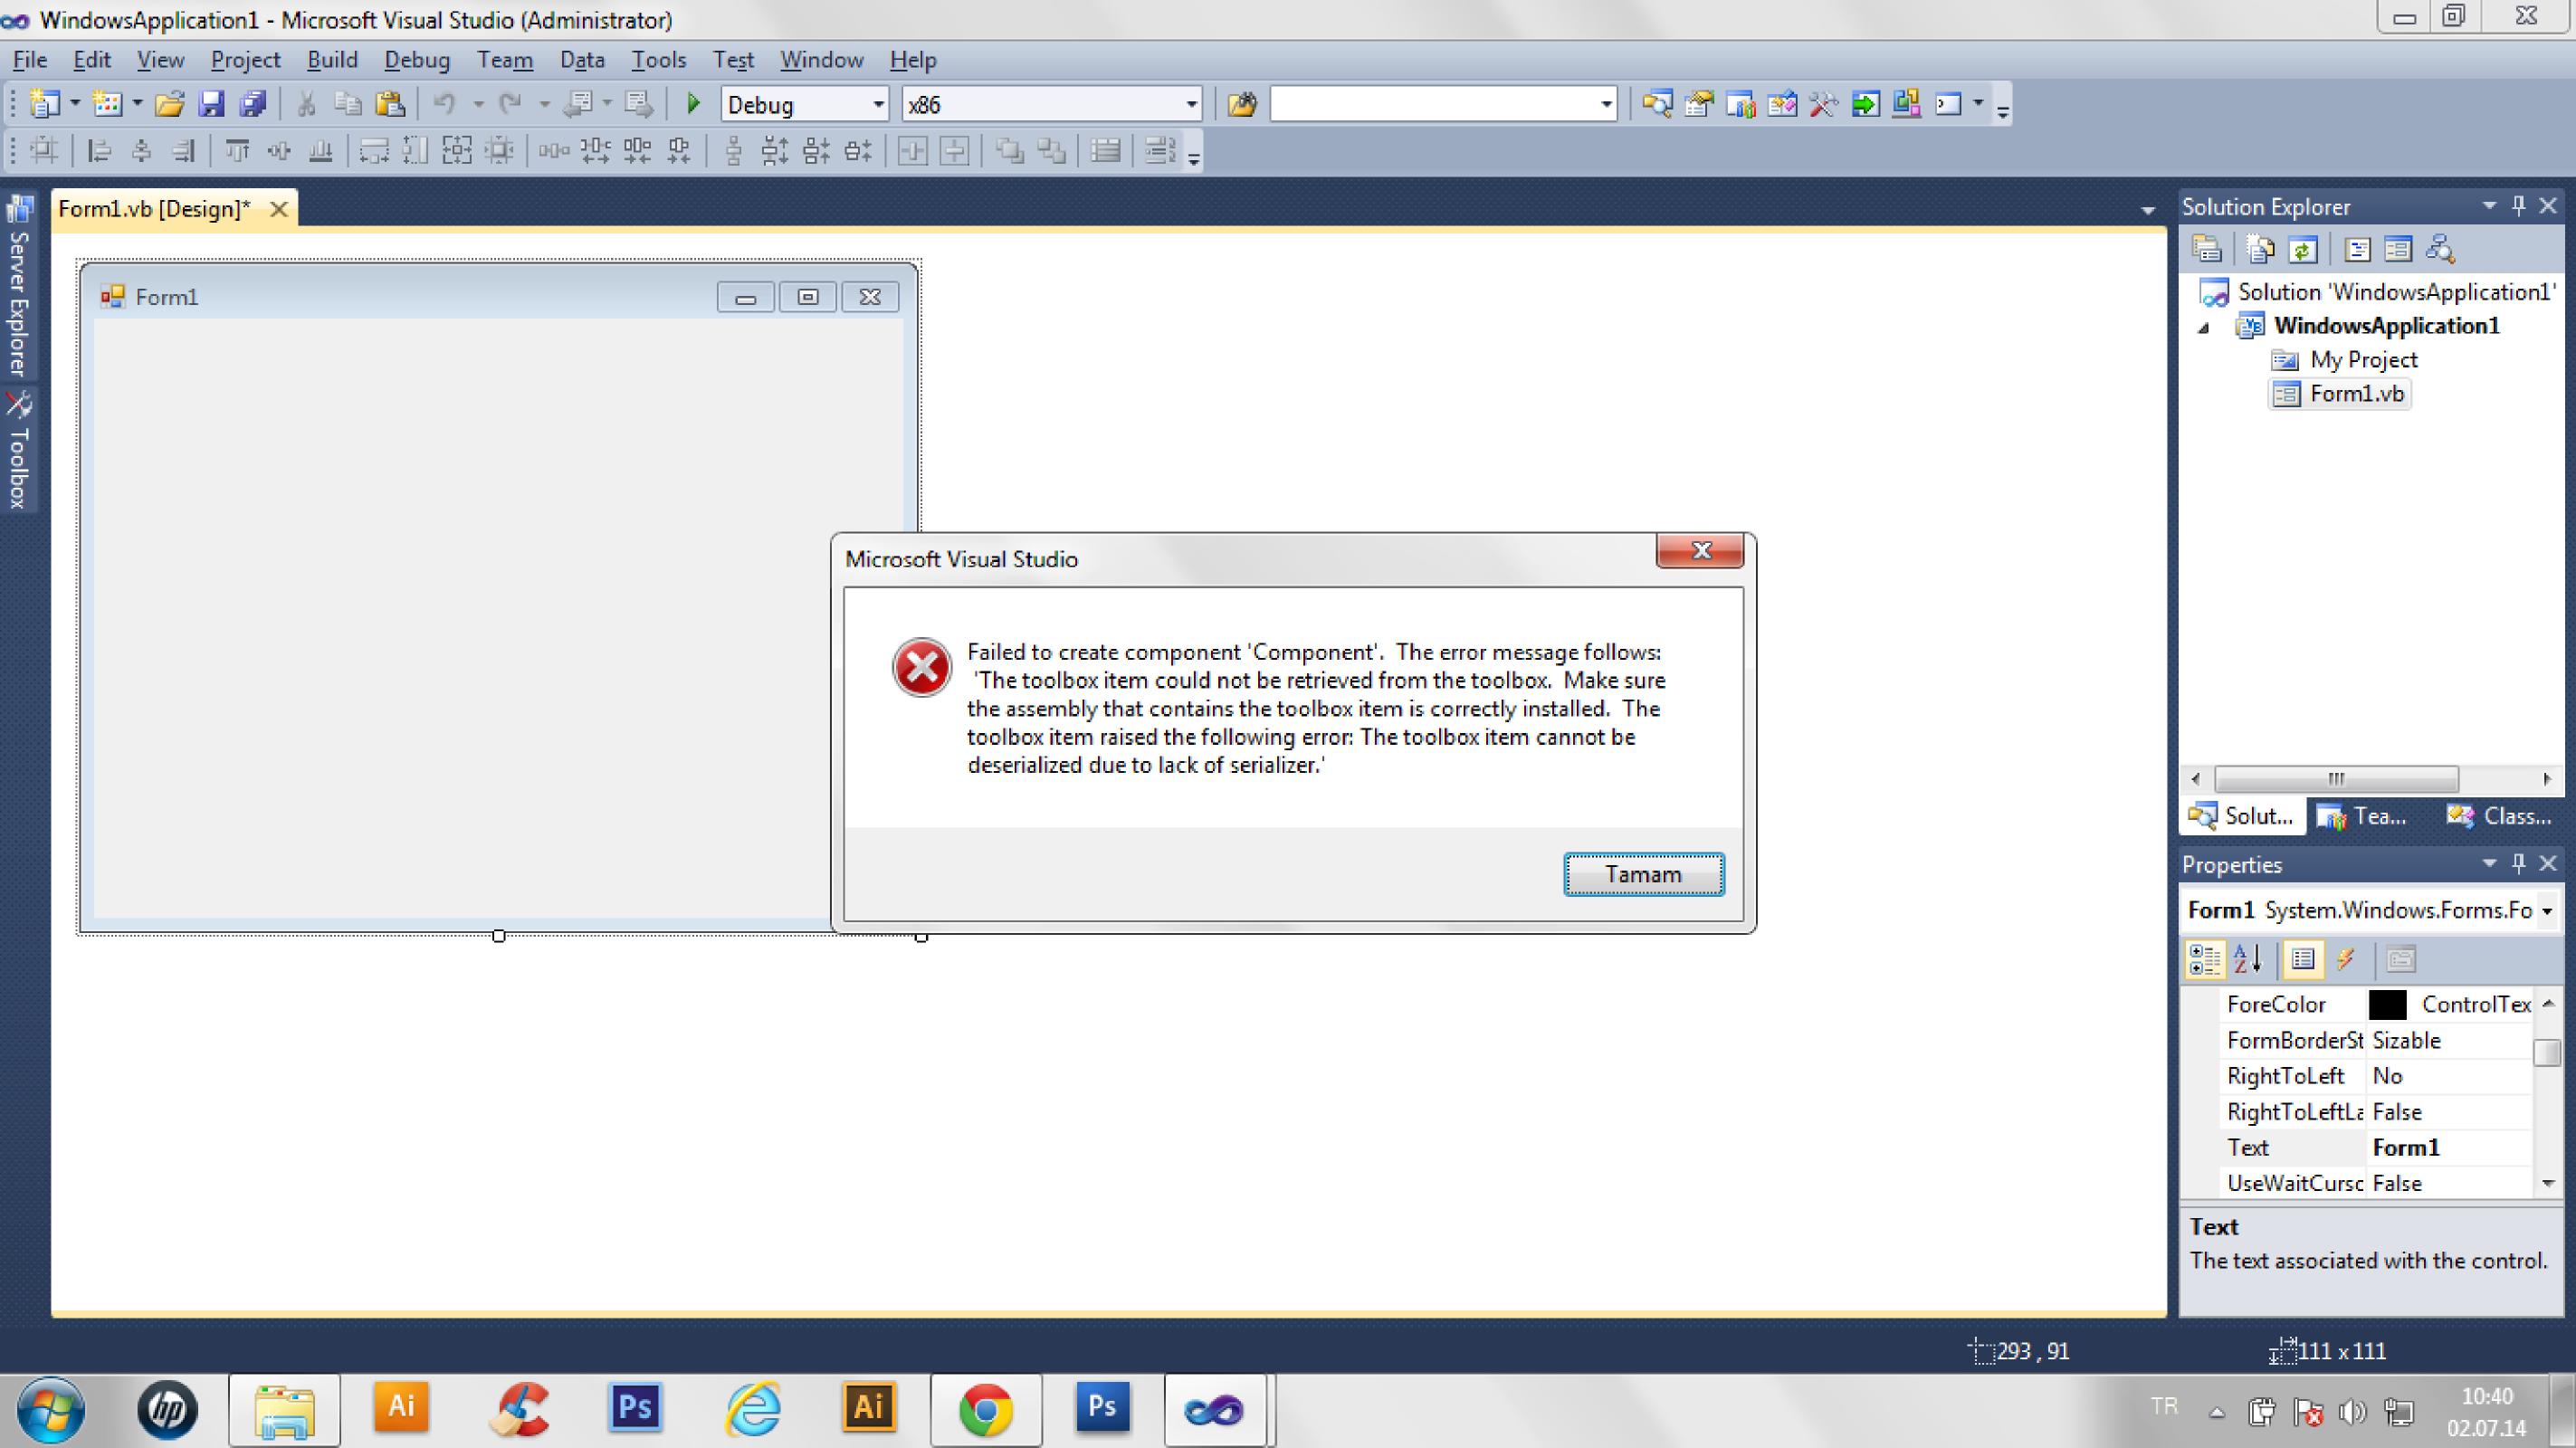
Task: Click the Categorized view icon in Properties
Action: [x=2205, y=959]
